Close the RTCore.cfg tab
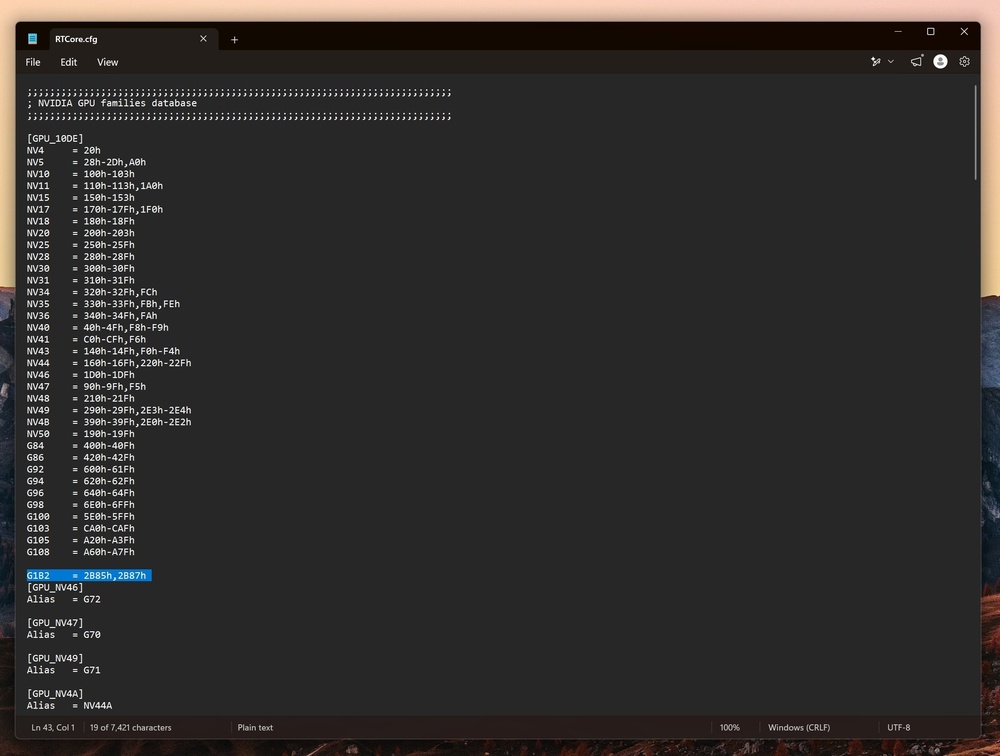This screenshot has width=1000, height=756. pos(203,39)
